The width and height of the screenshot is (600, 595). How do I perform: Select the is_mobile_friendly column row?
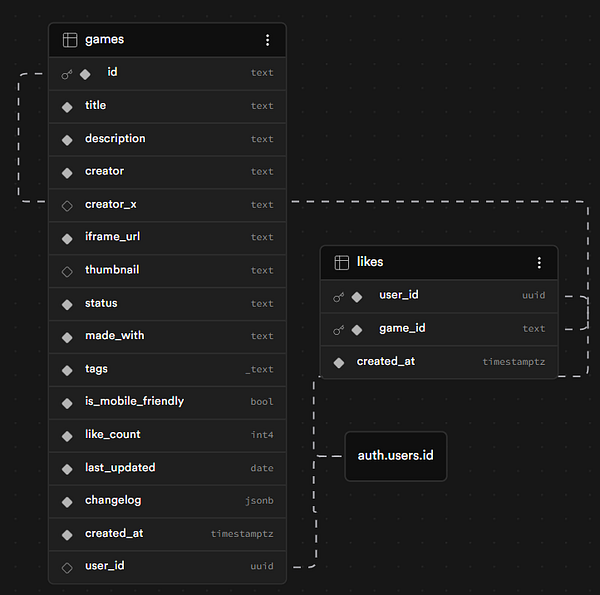(167, 402)
